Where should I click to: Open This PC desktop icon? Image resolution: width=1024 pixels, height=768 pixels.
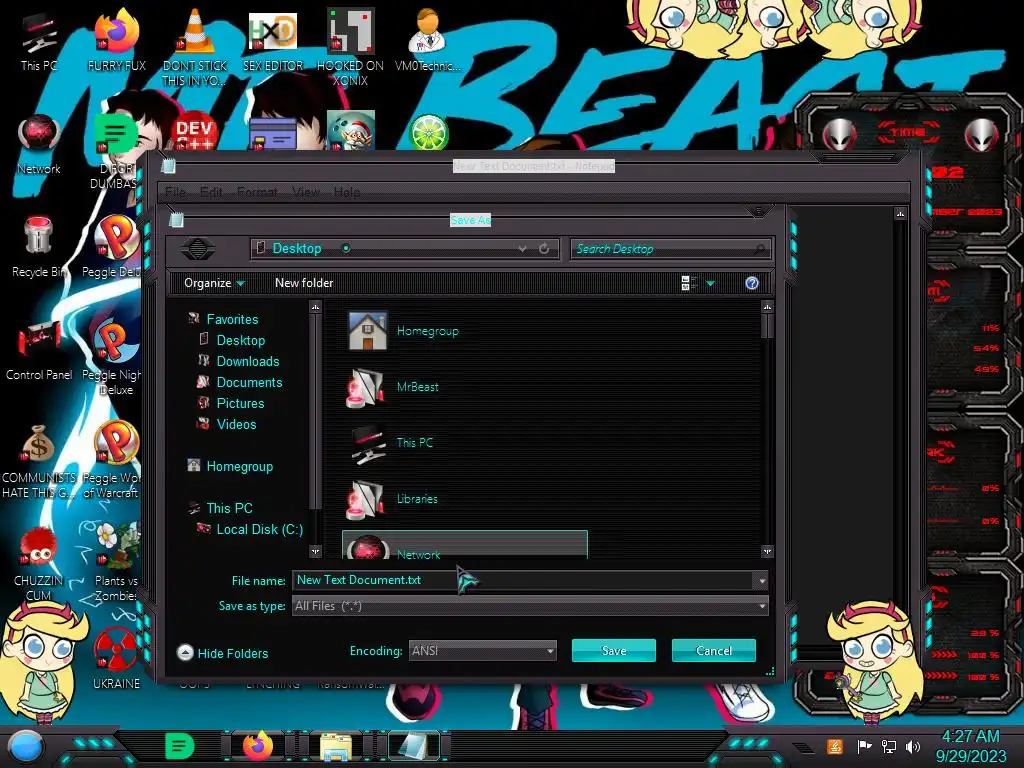coord(39,42)
